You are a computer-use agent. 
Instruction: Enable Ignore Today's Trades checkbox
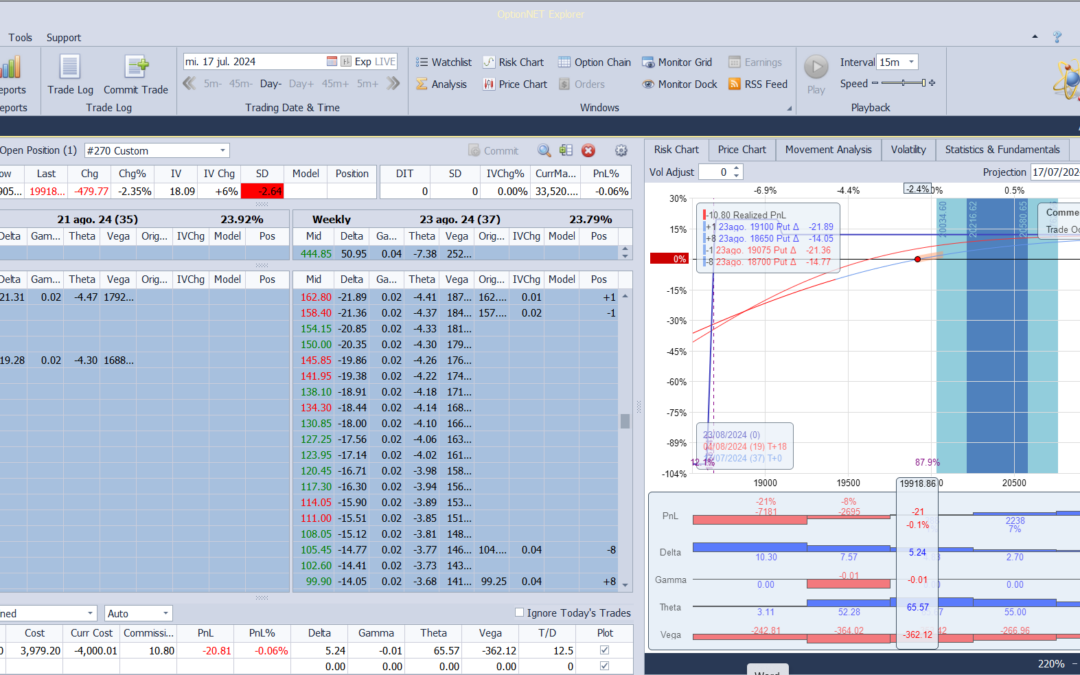click(x=519, y=612)
